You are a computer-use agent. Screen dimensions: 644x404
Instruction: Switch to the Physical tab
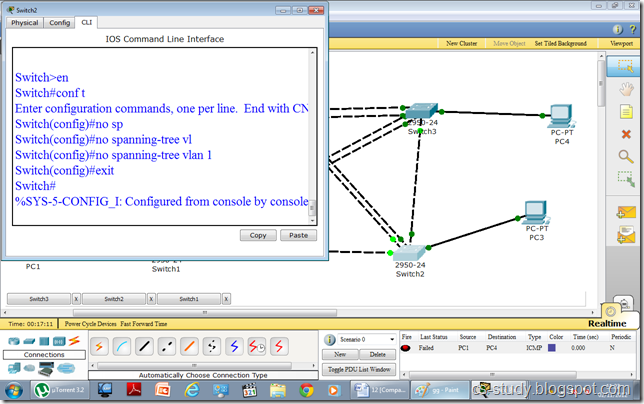point(25,22)
